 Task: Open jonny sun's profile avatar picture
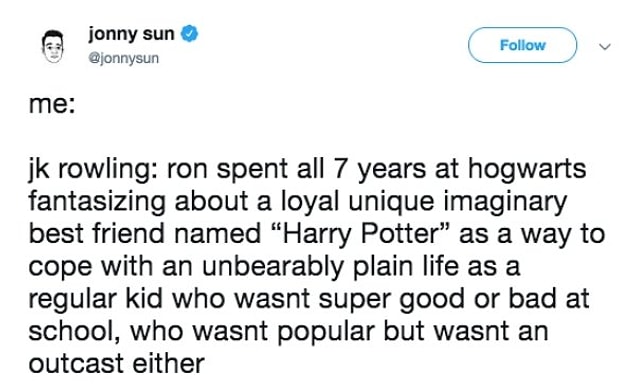53,46
